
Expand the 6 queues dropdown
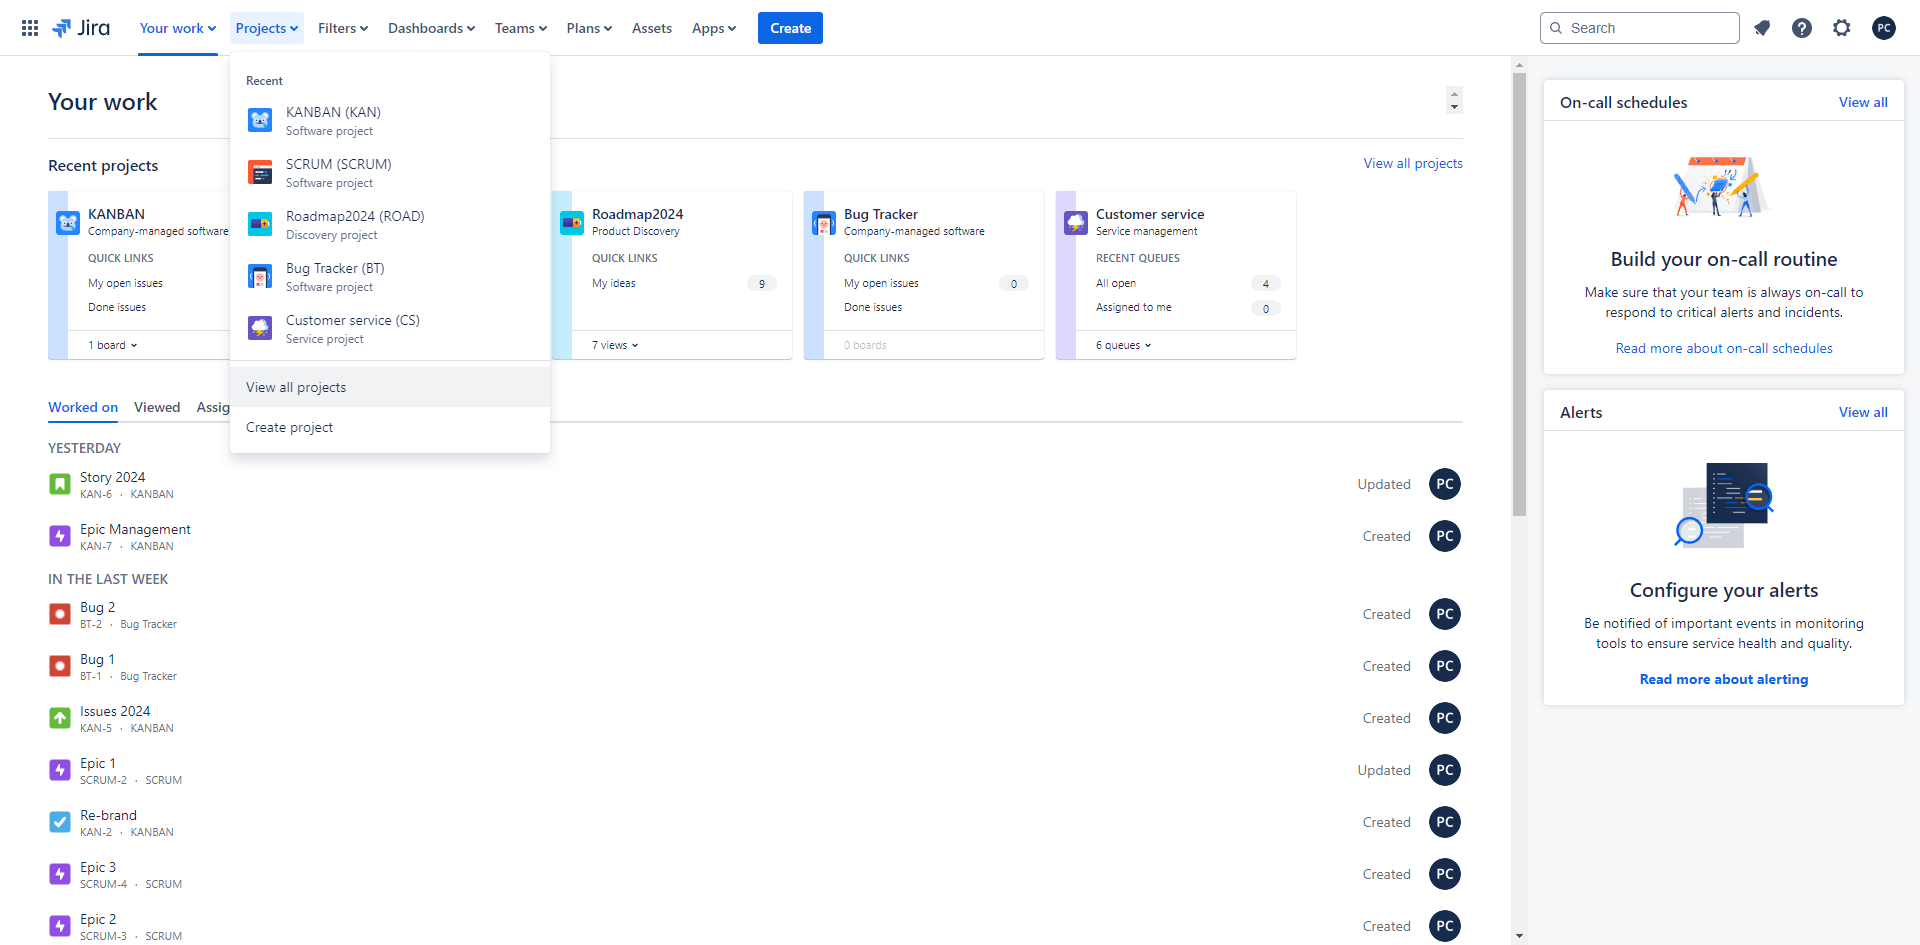click(1123, 345)
